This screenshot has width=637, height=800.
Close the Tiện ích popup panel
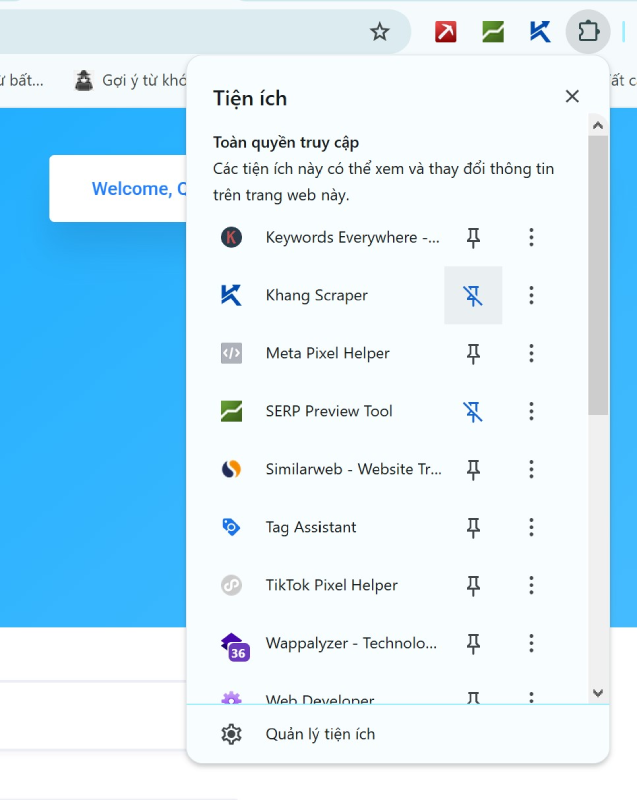point(572,97)
